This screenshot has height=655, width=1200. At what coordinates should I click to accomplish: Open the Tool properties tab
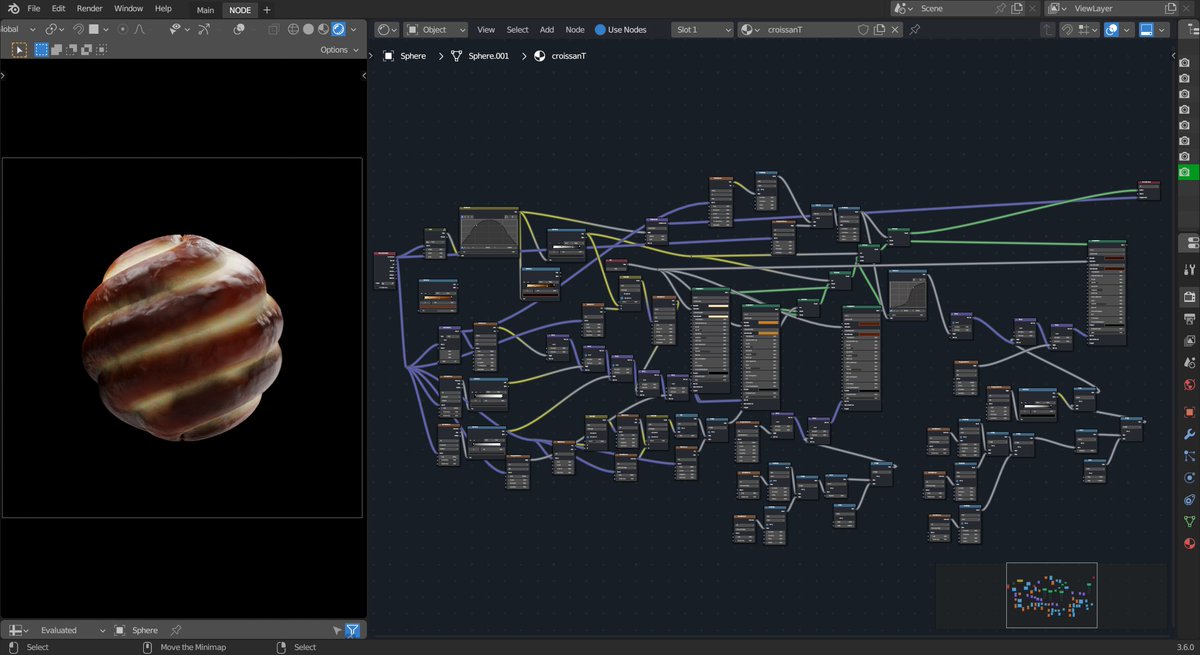click(1189, 269)
